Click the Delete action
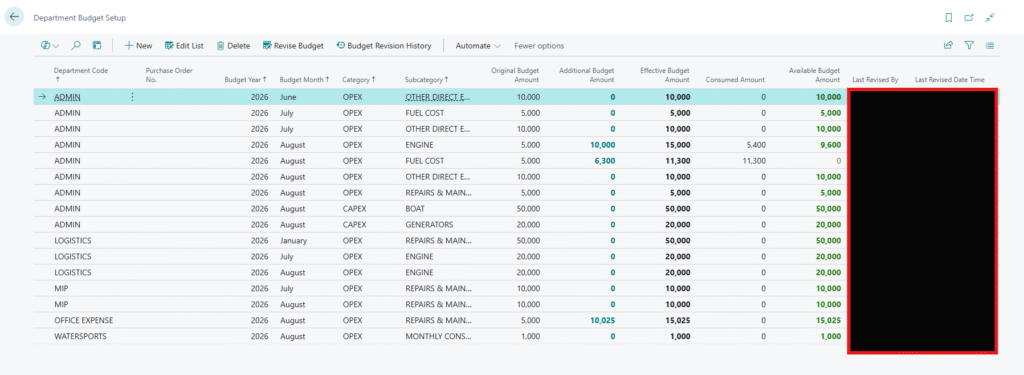The image size is (1024, 375). pyautogui.click(x=233, y=46)
